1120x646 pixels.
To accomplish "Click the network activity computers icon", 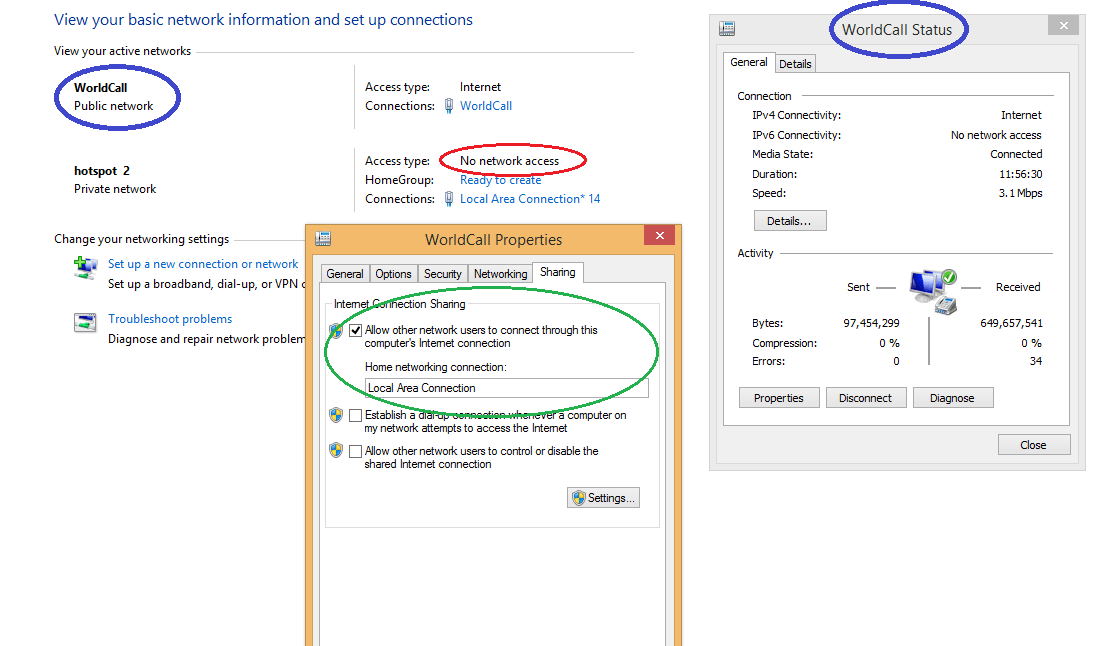I will [x=933, y=292].
